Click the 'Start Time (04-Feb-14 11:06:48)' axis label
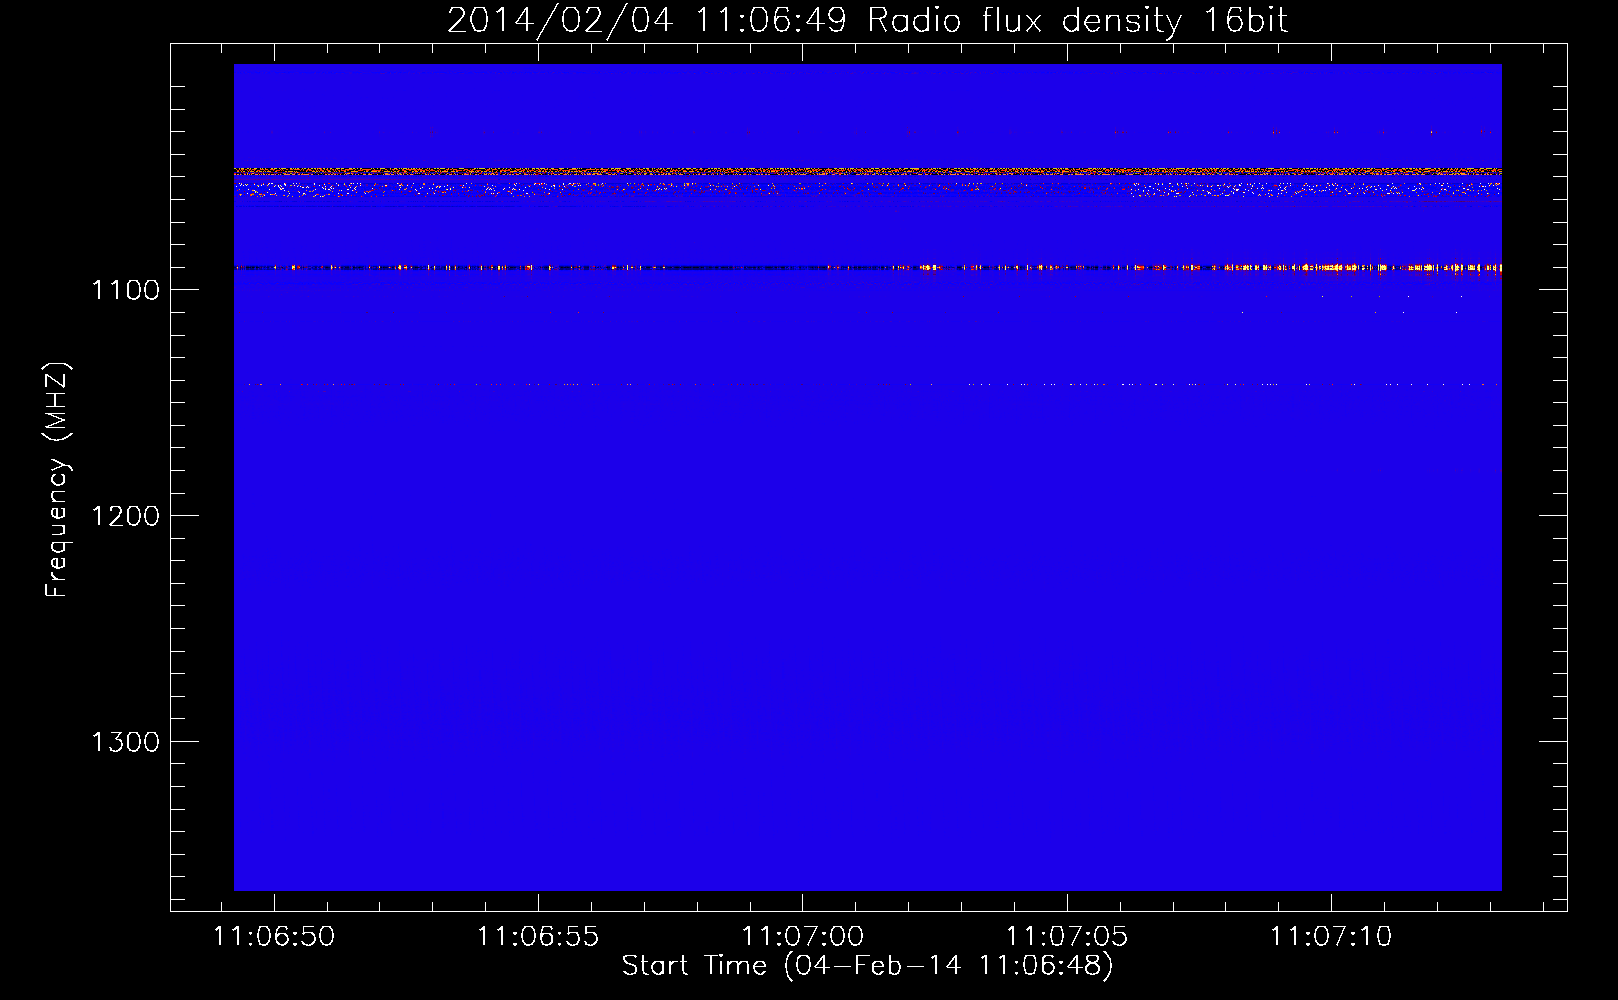The width and height of the screenshot is (1618, 1000). (x=867, y=966)
